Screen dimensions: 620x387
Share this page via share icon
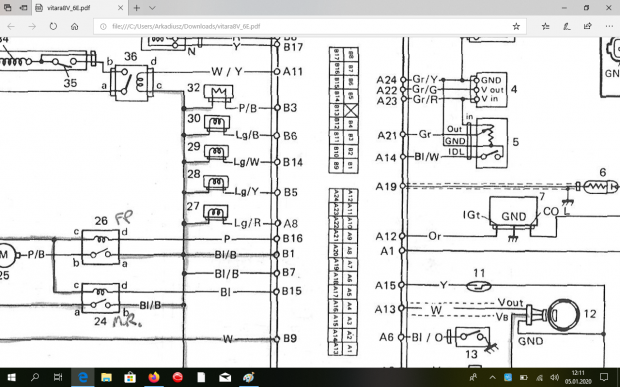point(588,26)
